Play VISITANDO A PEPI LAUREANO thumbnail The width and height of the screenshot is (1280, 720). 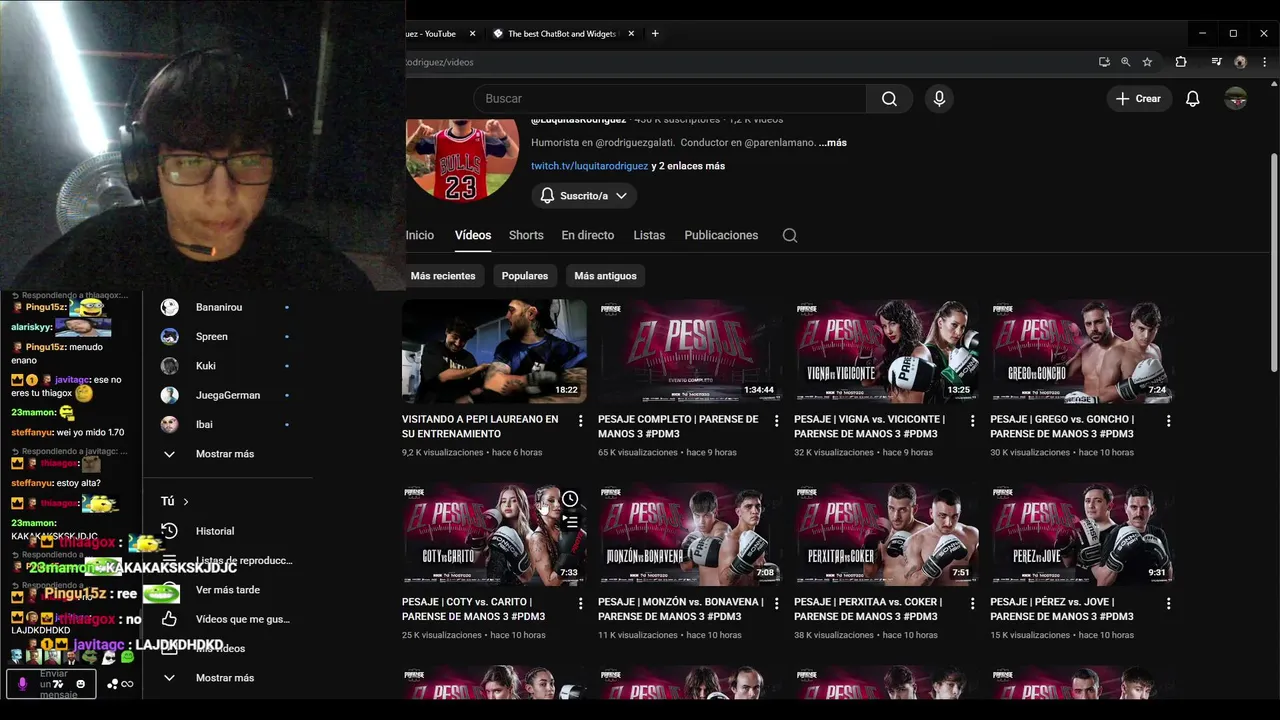pos(494,351)
